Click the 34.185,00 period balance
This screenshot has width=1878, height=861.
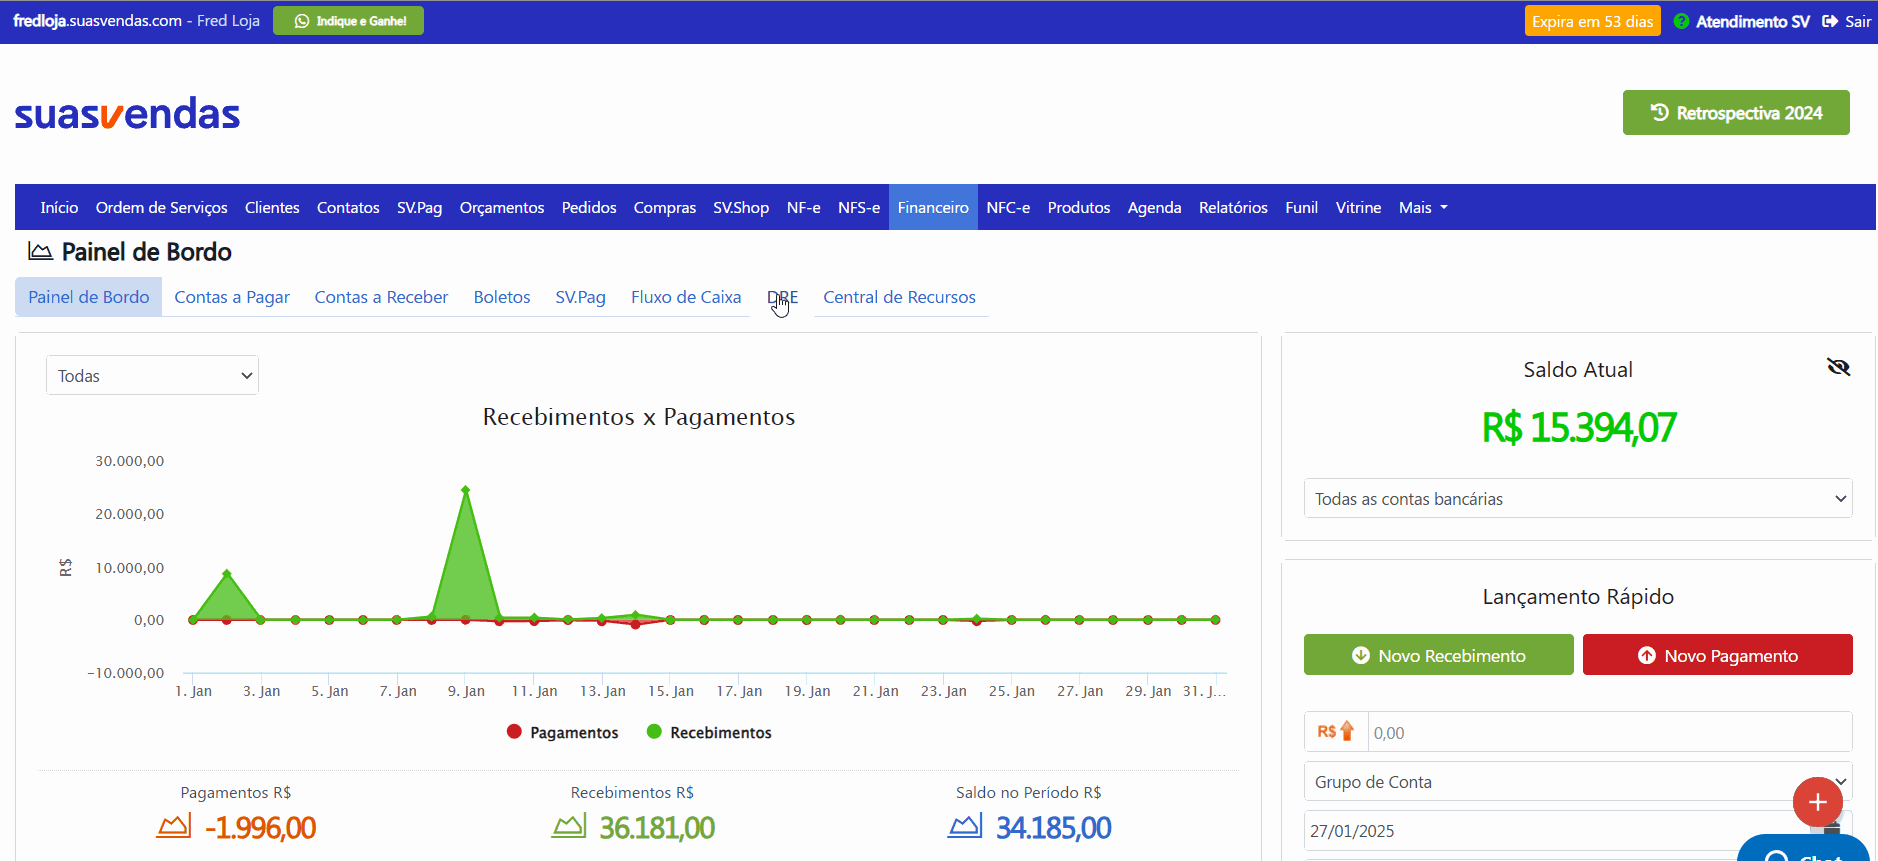click(x=1053, y=827)
